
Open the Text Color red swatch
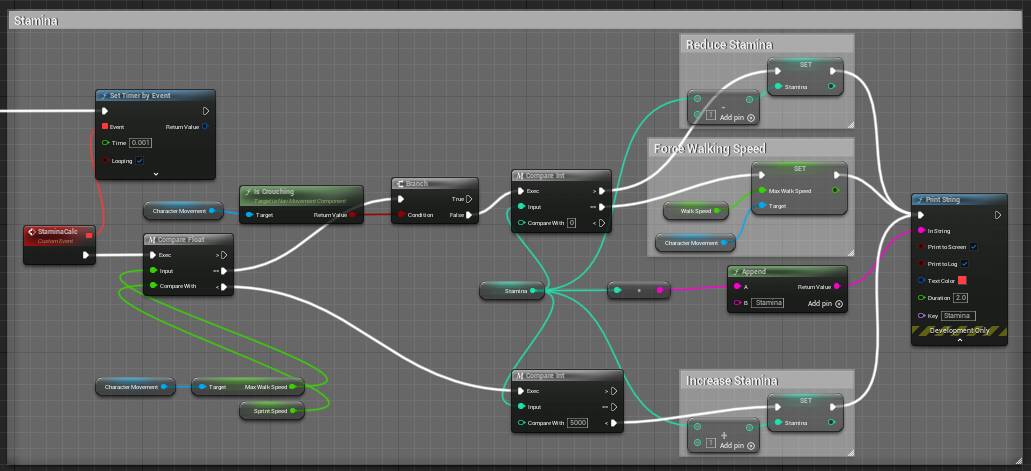coord(962,280)
